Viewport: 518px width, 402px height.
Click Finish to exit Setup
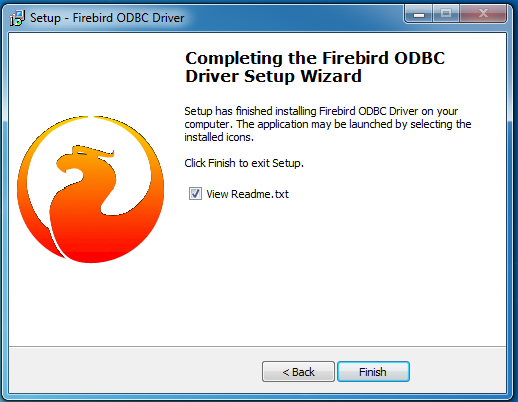(x=373, y=372)
